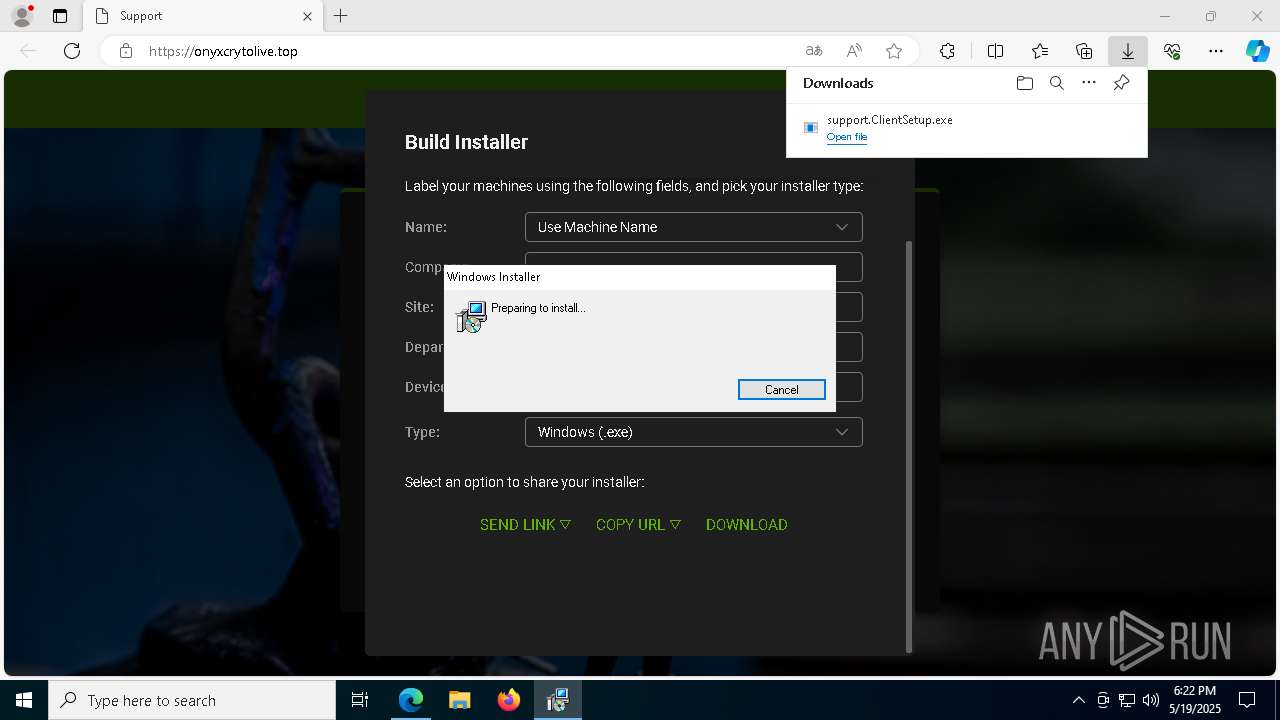This screenshot has width=1280, height=720.
Task: Click the translate page icon
Action: [x=814, y=51]
